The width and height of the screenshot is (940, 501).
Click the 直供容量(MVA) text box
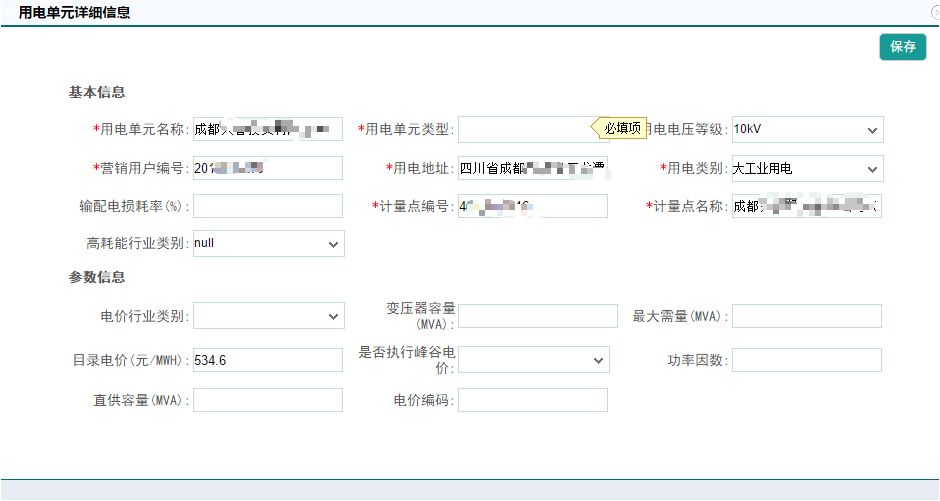click(267, 400)
